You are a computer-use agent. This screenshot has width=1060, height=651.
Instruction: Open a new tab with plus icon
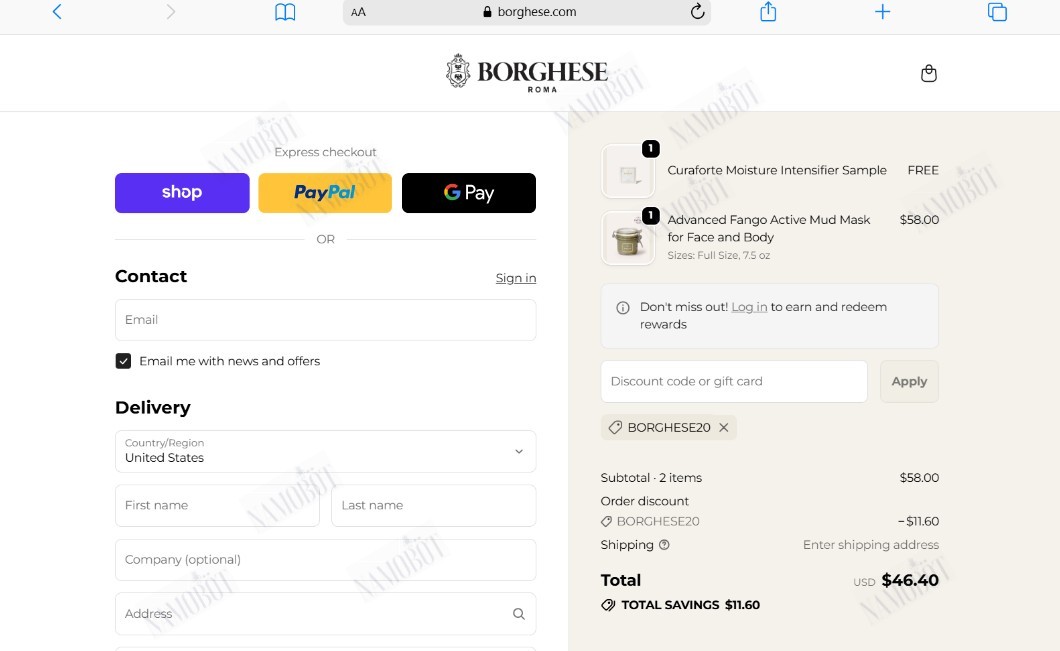tap(882, 11)
